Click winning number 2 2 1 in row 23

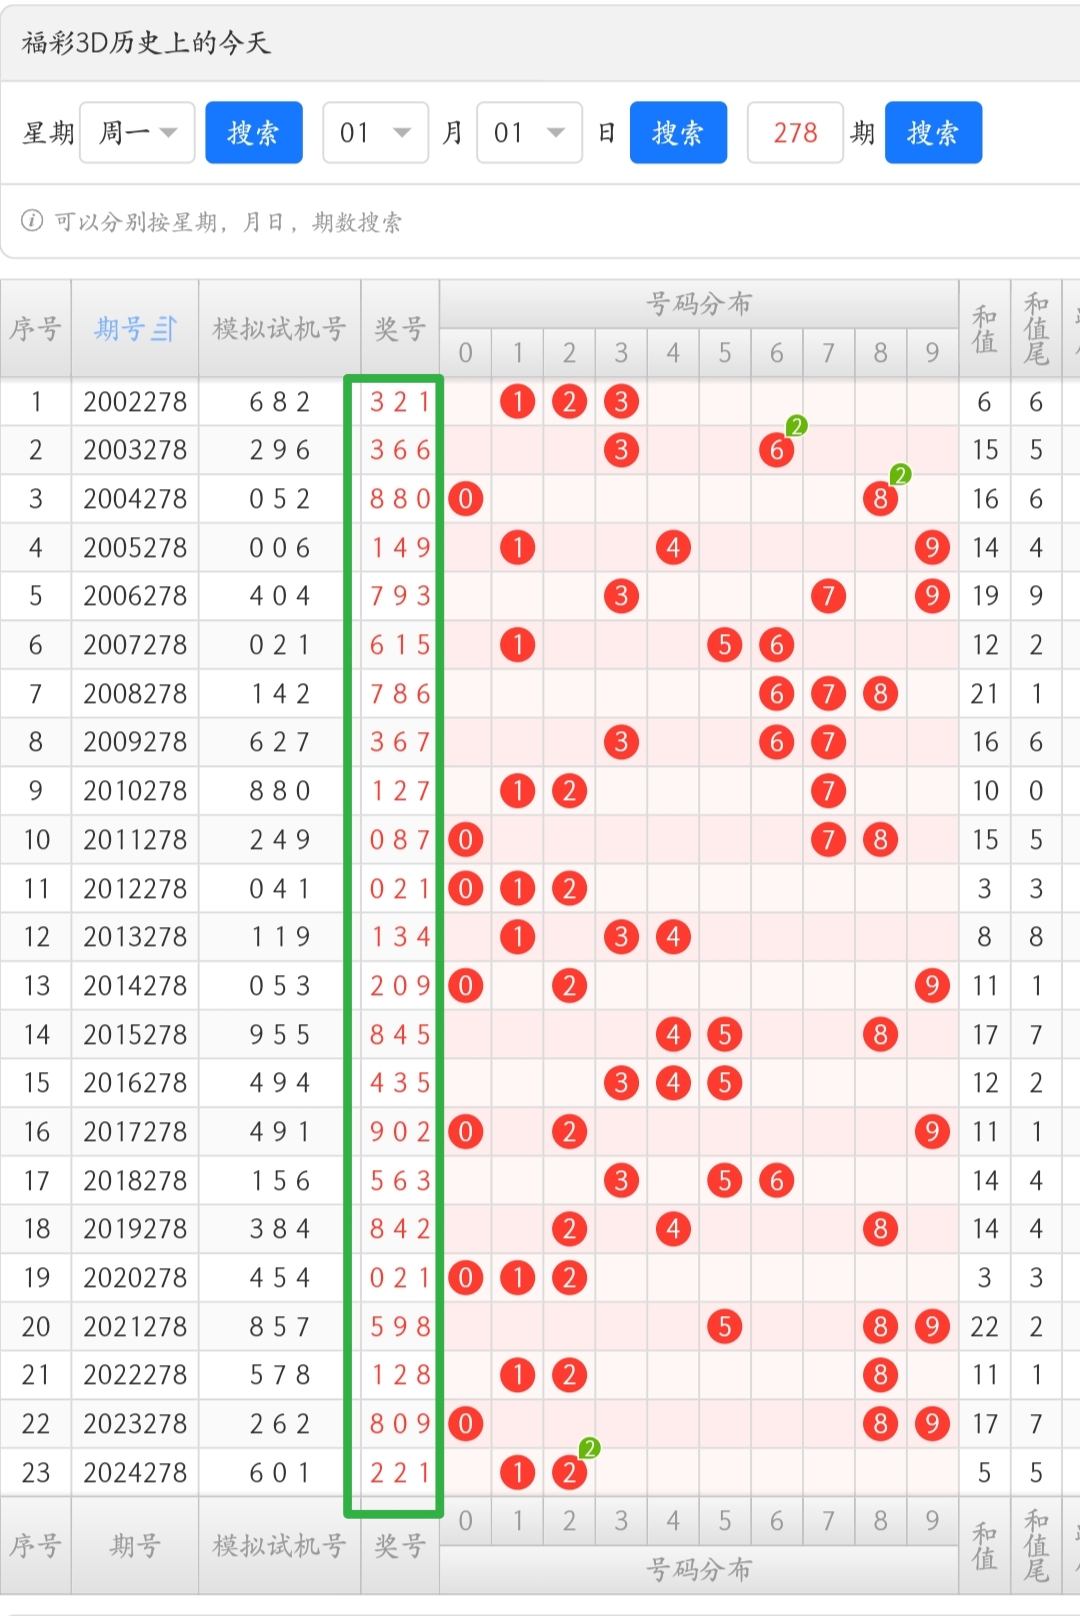click(400, 1473)
